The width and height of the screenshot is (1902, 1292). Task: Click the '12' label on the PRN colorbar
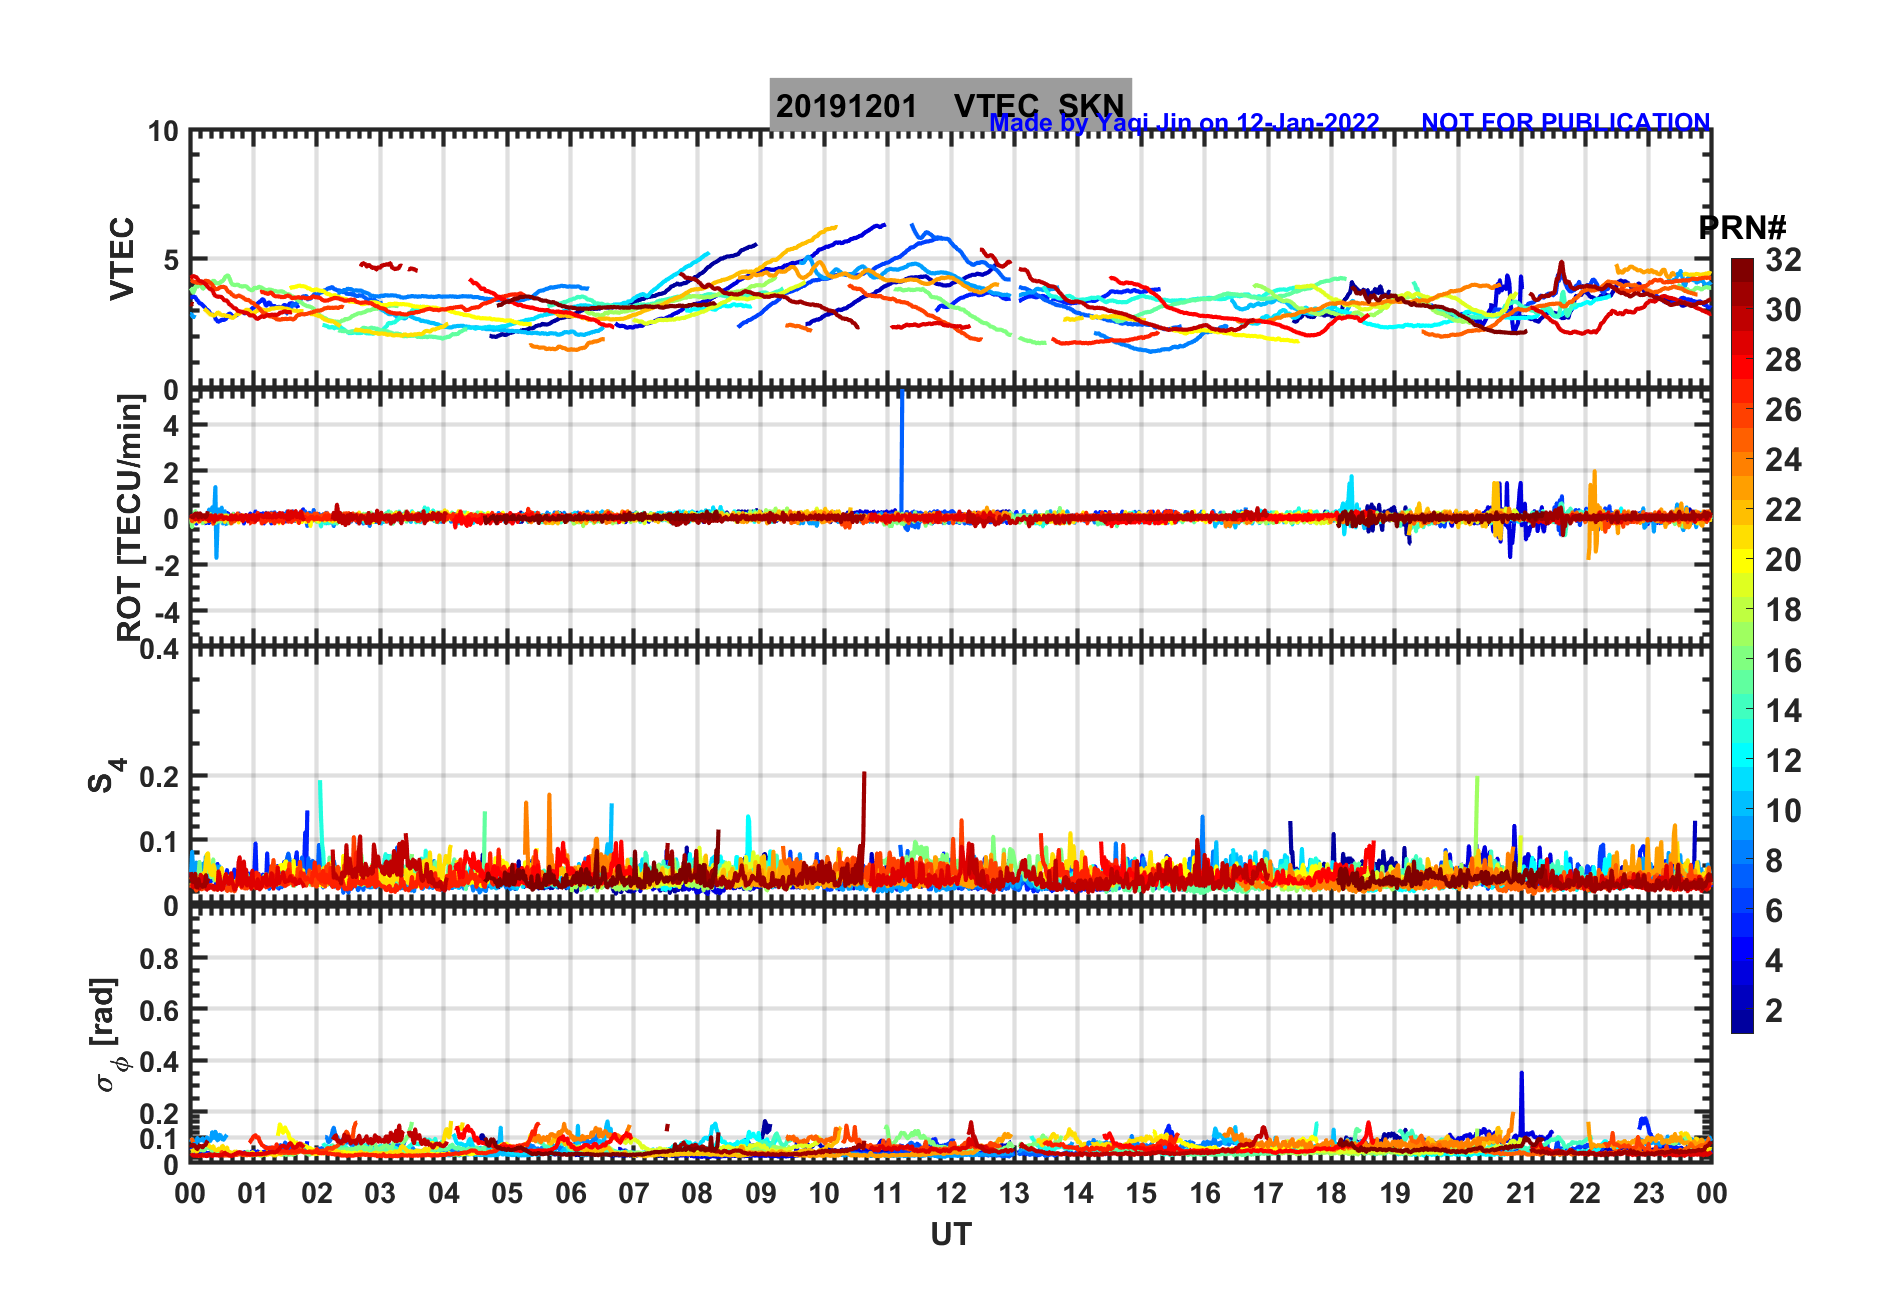coord(1783,761)
